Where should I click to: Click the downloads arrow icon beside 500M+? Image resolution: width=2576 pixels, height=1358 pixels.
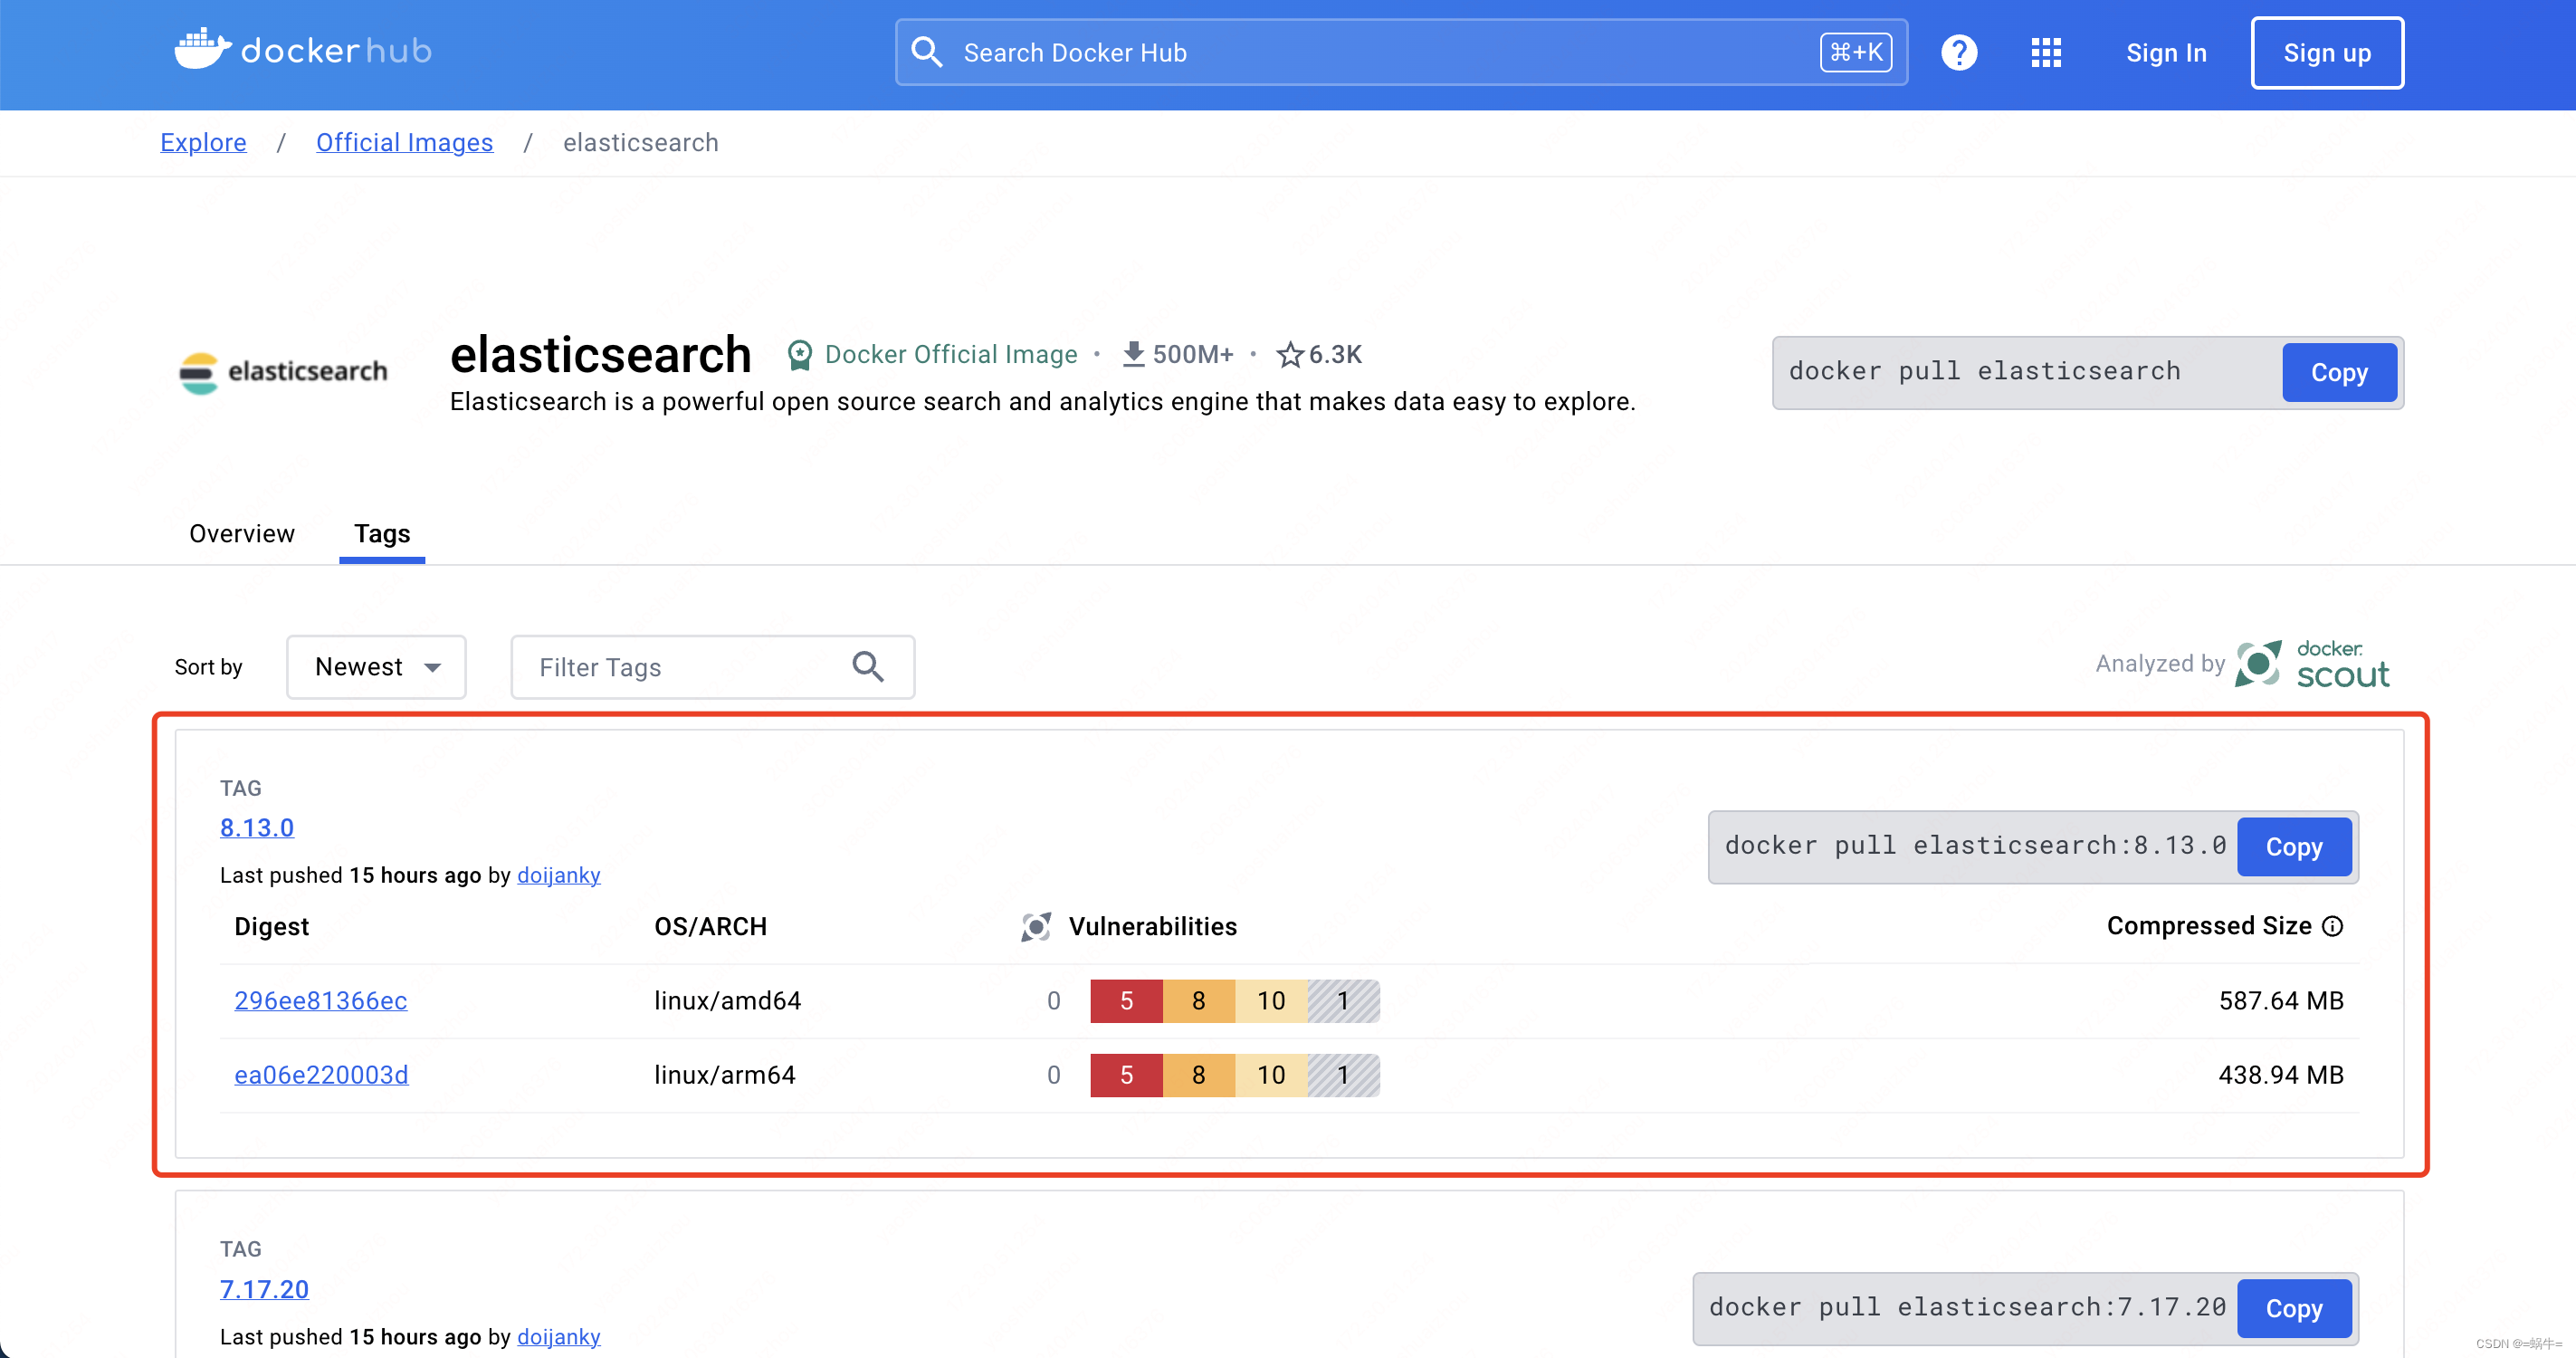click(1133, 354)
